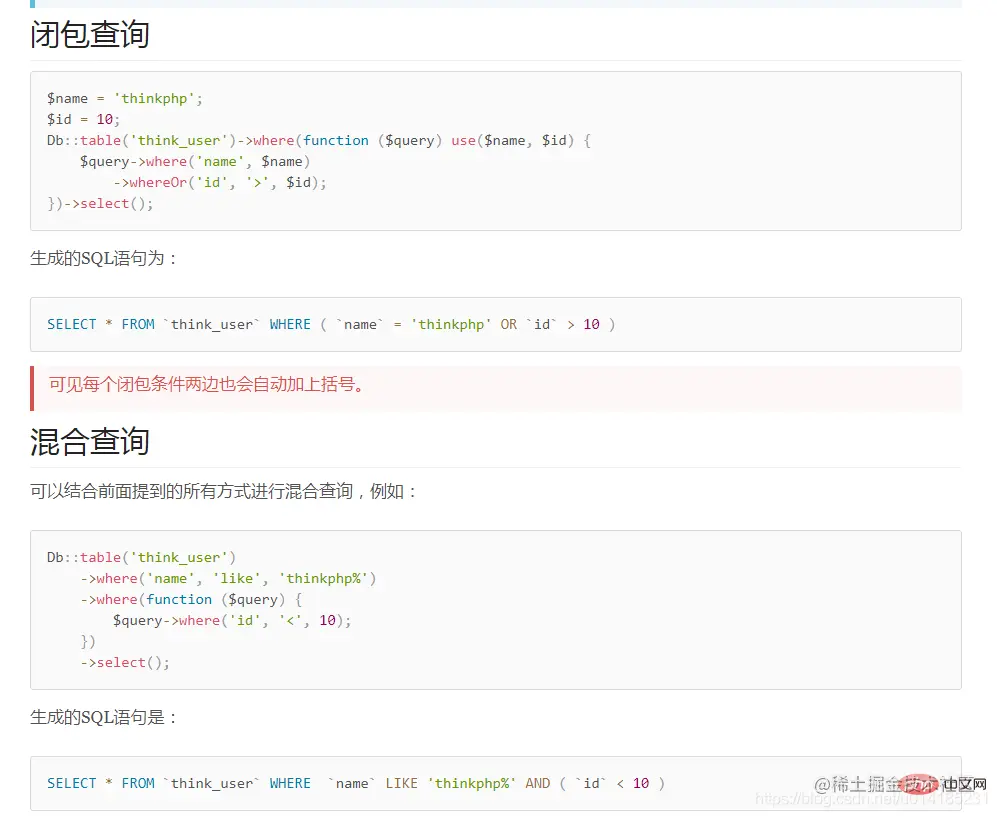This screenshot has height=817, width=997.
Task: Click the })->select(); line
Action: pos(100,203)
